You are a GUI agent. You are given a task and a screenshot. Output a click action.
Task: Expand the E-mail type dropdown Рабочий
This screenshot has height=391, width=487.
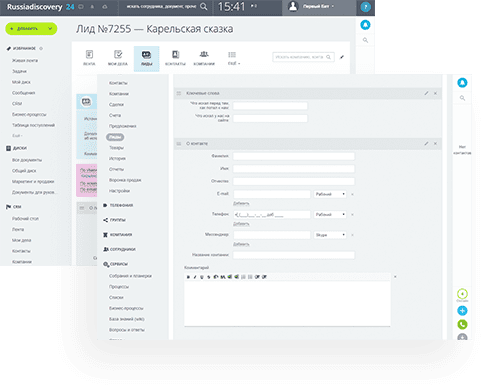(330, 194)
